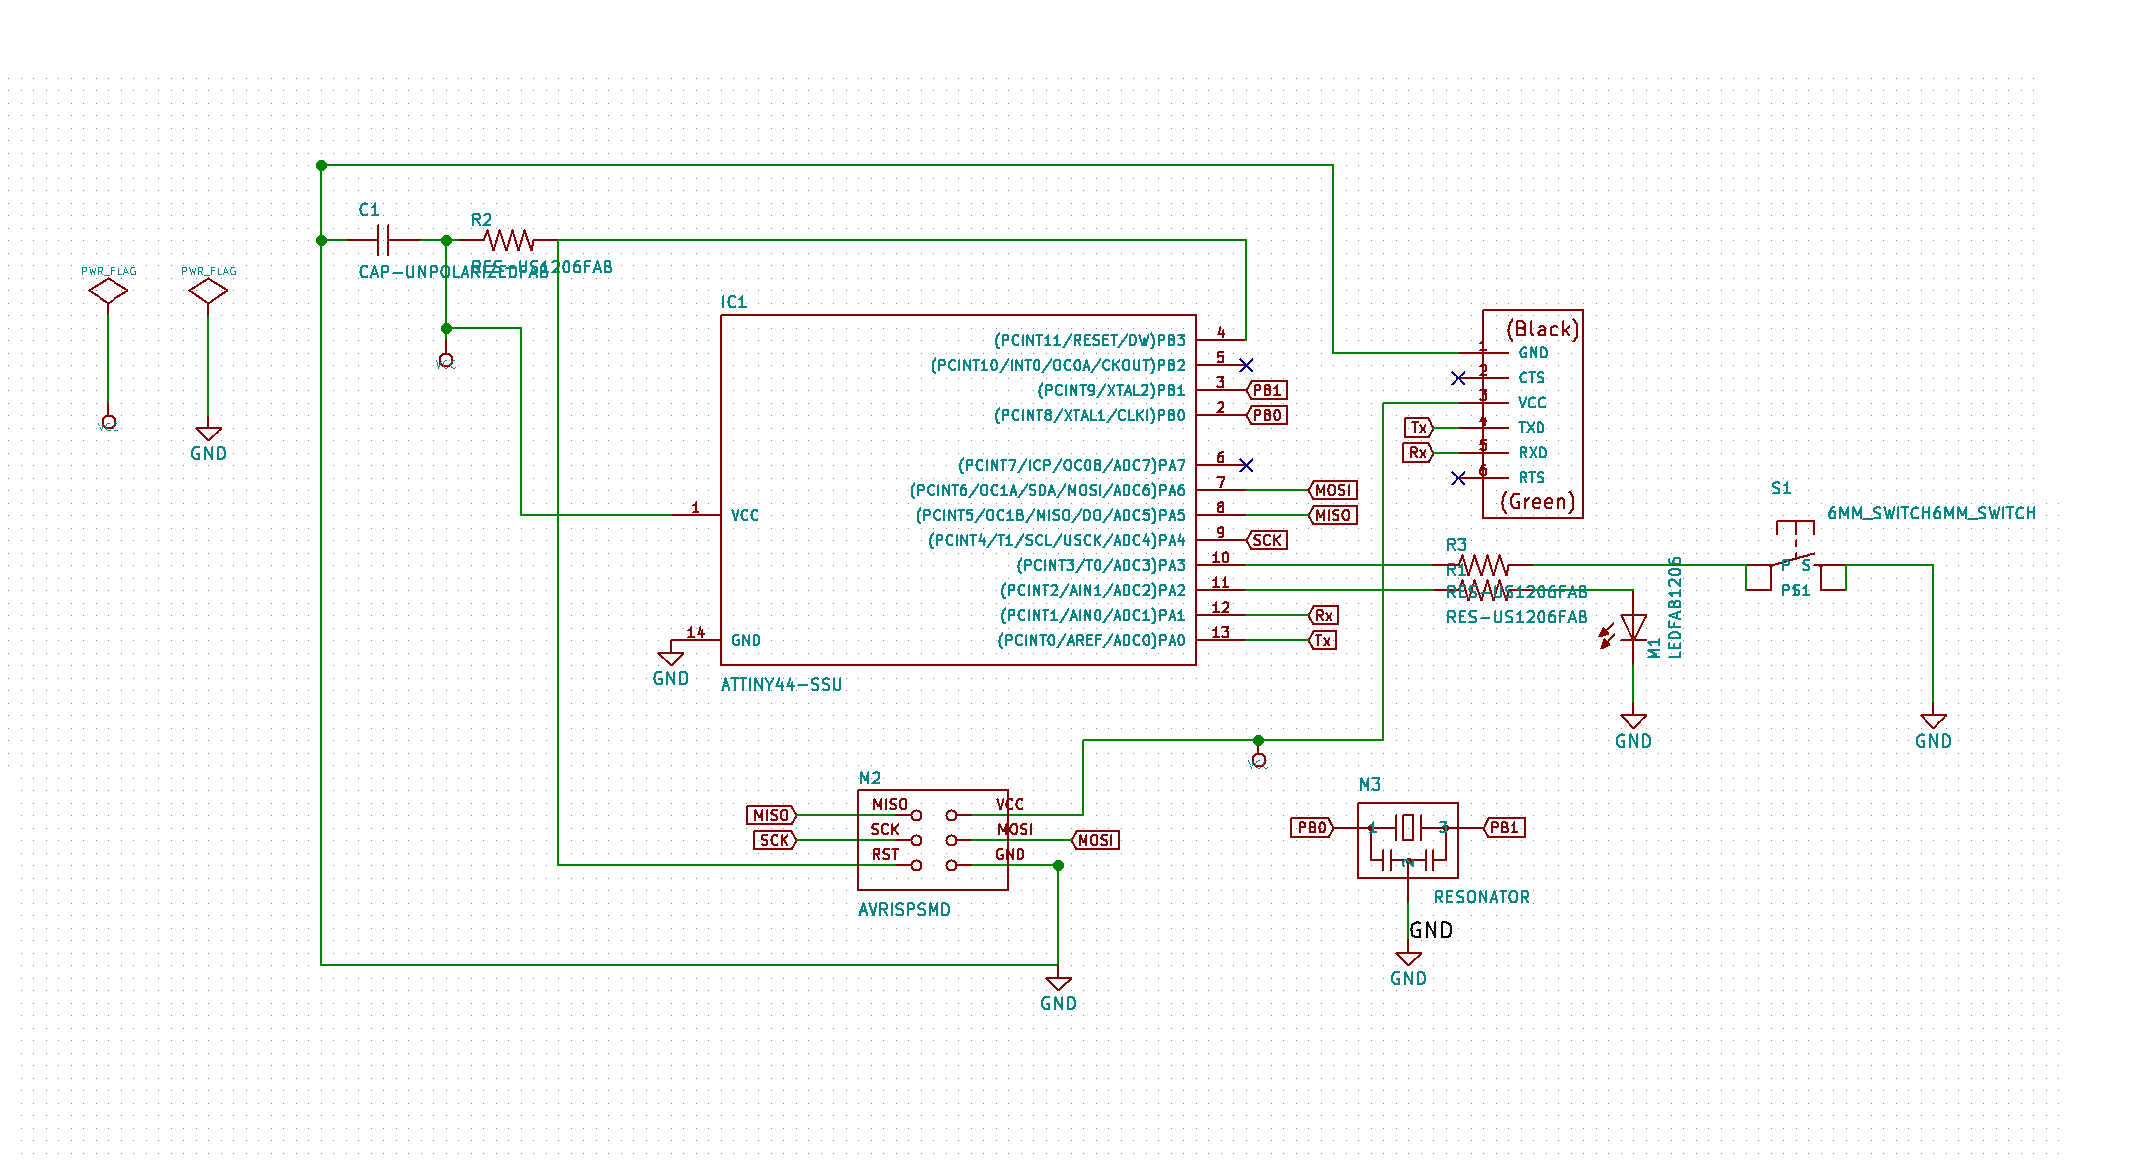
Task: Select the C1 capacitor symbol
Action: (x=383, y=240)
